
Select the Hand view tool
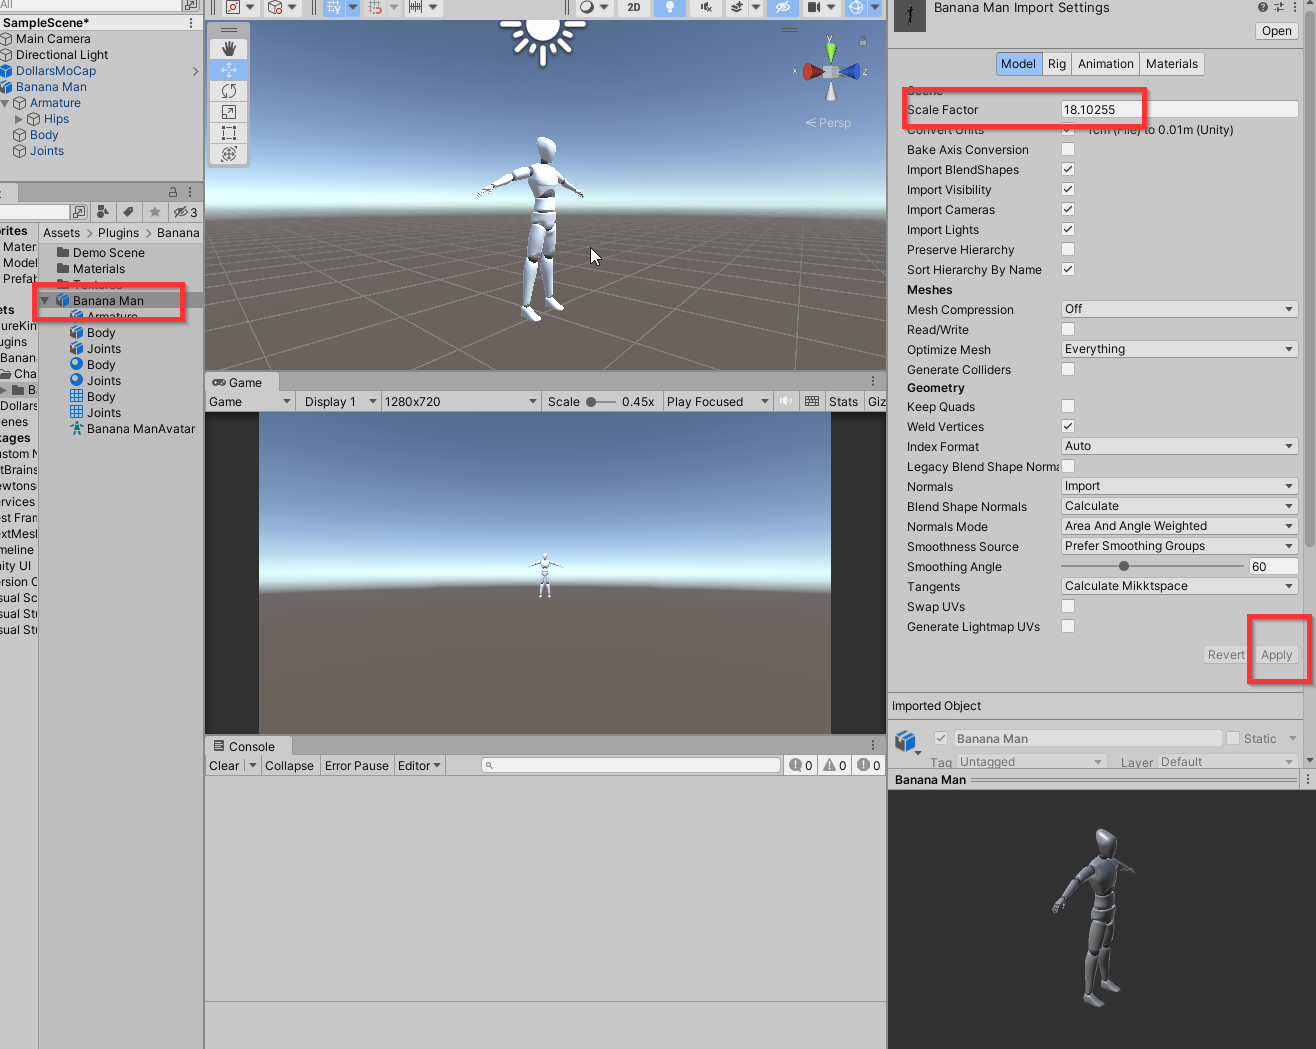coord(229,49)
